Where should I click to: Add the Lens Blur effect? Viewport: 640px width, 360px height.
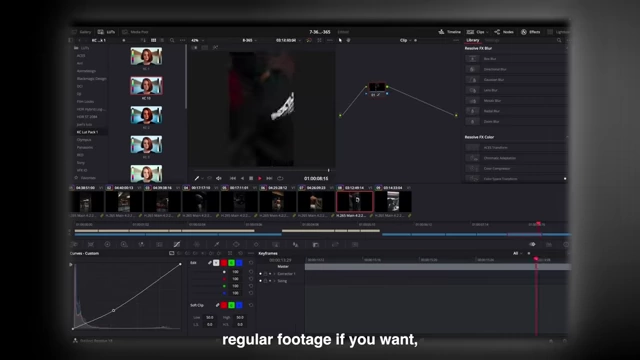[x=515, y=90]
